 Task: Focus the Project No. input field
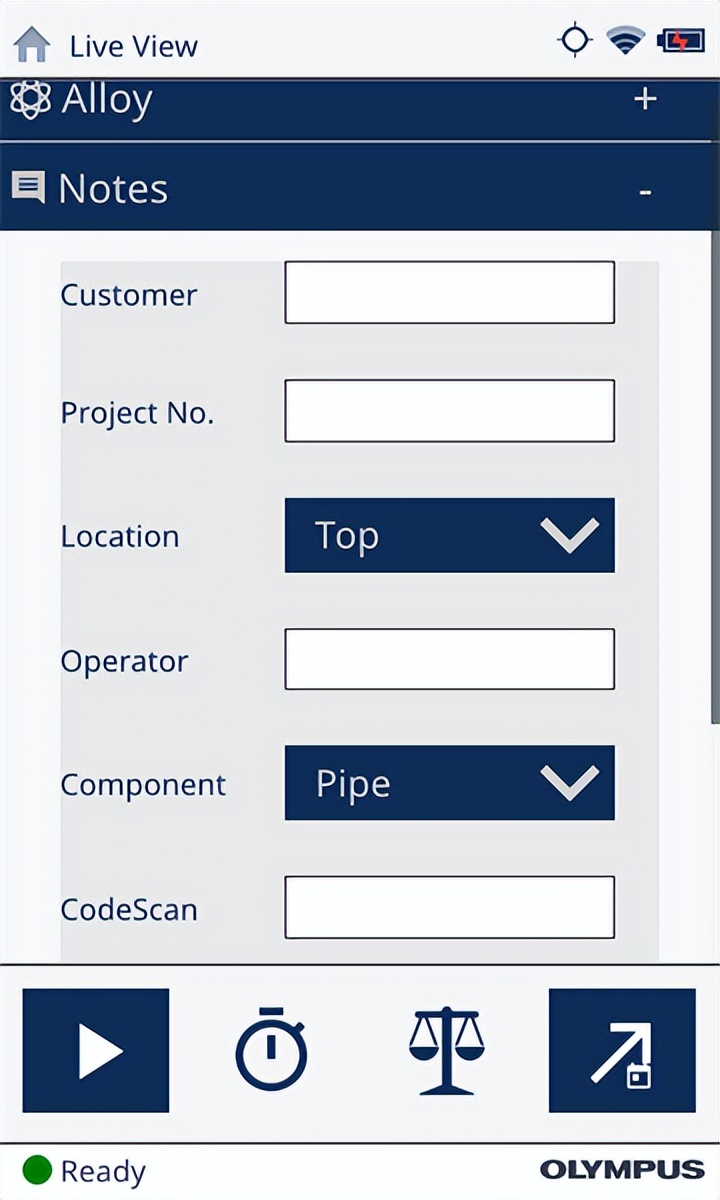(x=449, y=410)
